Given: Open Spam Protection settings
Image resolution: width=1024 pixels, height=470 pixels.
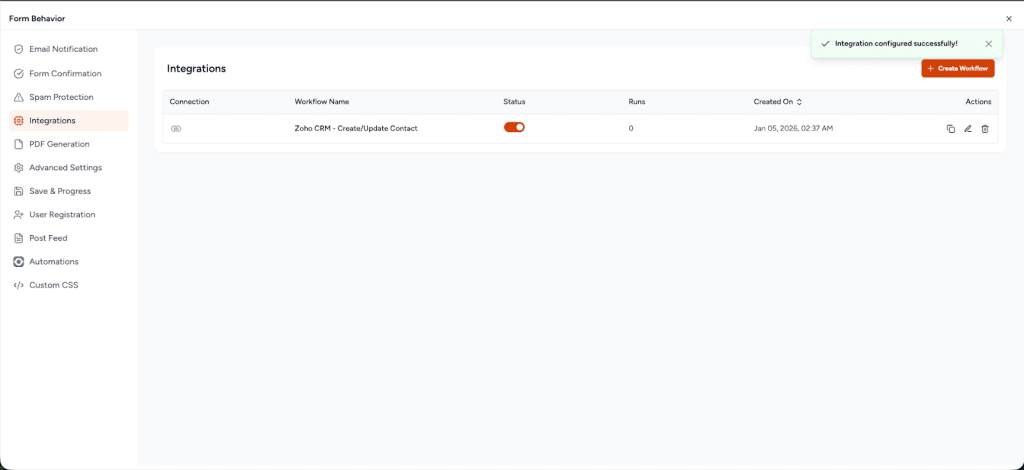Looking at the screenshot, I should pyautogui.click(x=61, y=97).
